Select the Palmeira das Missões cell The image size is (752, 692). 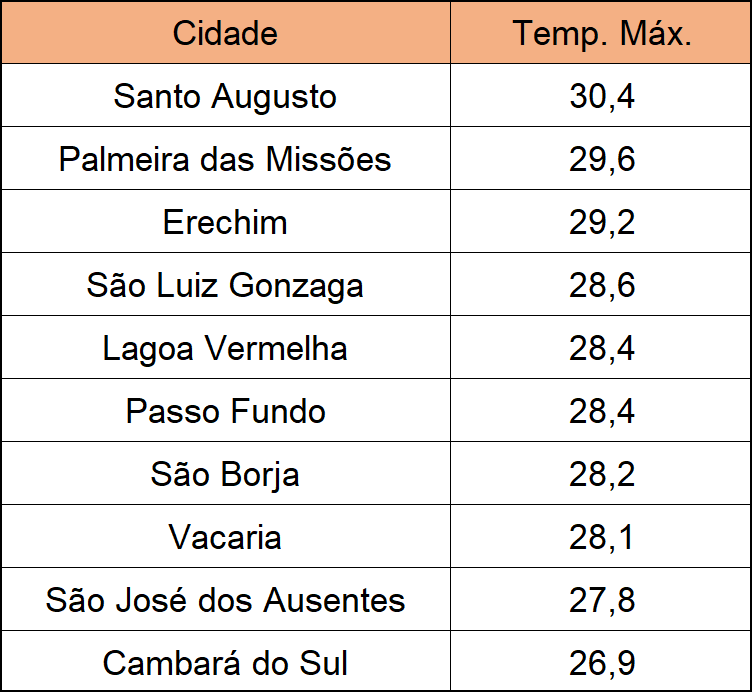(225, 158)
